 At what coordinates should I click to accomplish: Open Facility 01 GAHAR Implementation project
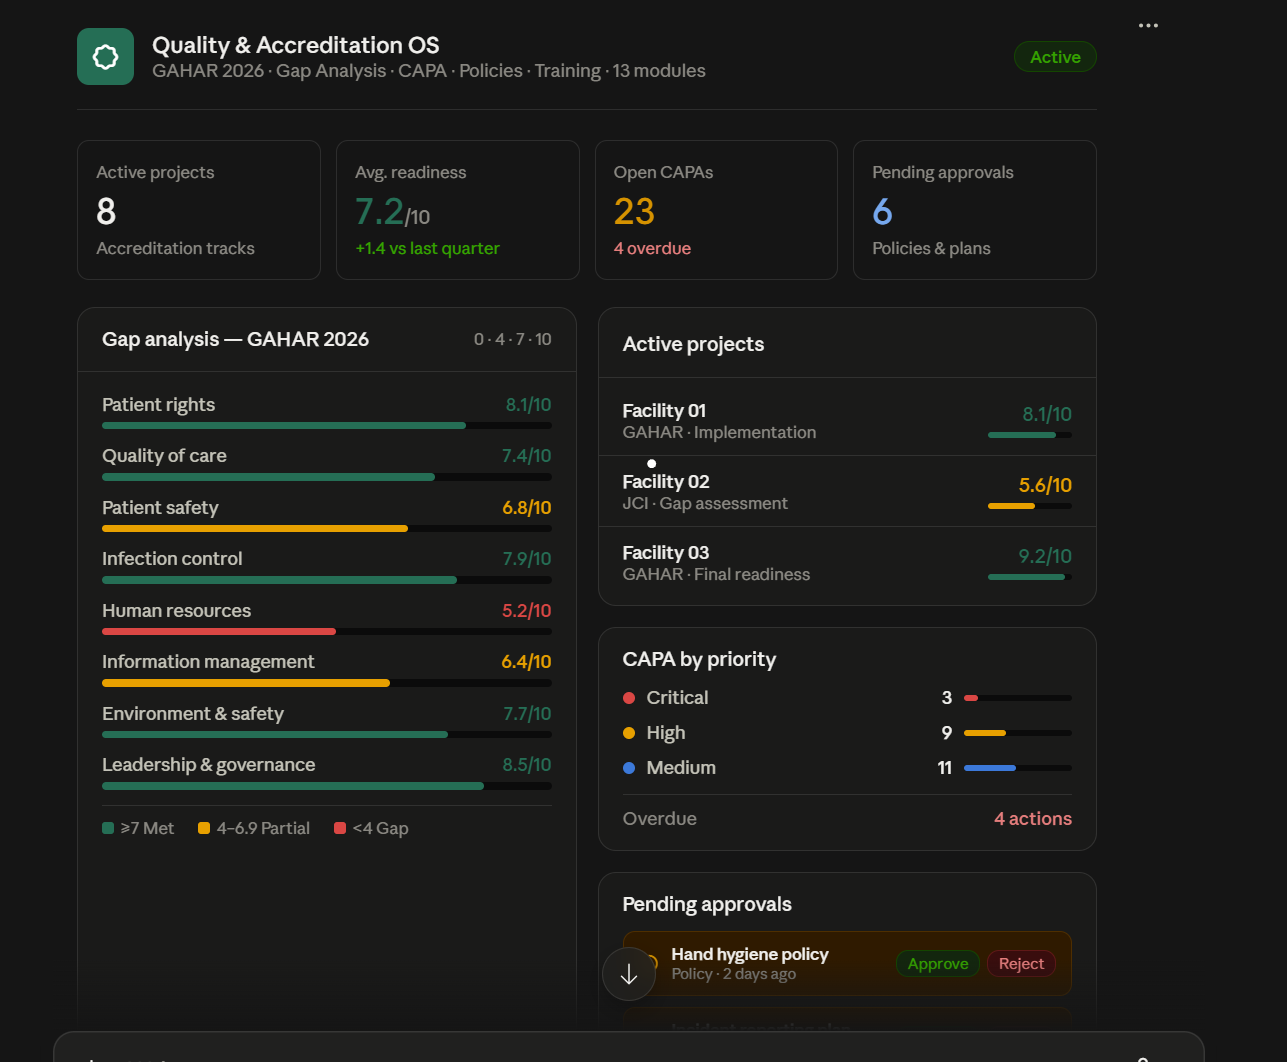(847, 421)
